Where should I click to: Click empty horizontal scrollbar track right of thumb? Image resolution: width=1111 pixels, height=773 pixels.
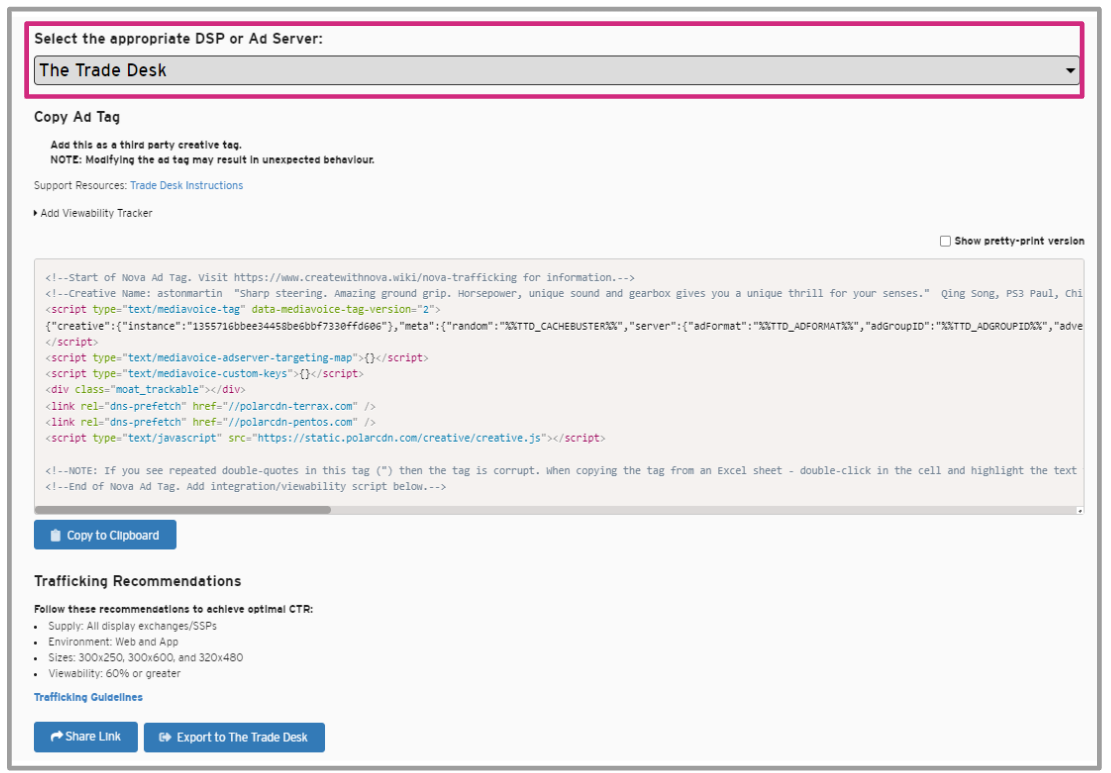pos(700,509)
